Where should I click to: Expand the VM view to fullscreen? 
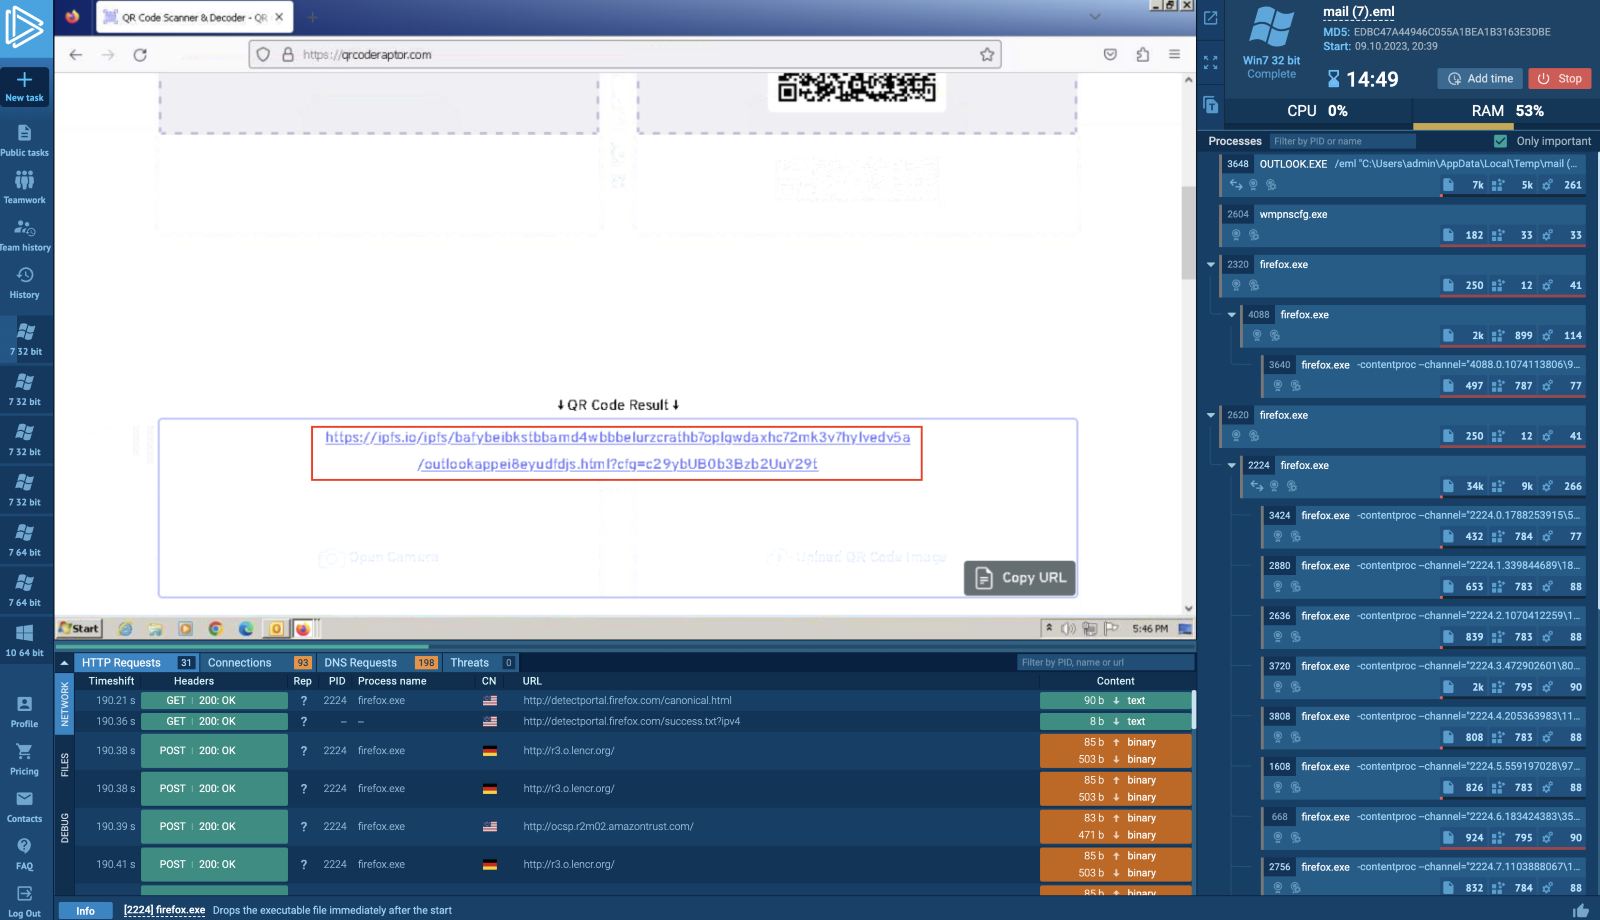point(1210,62)
